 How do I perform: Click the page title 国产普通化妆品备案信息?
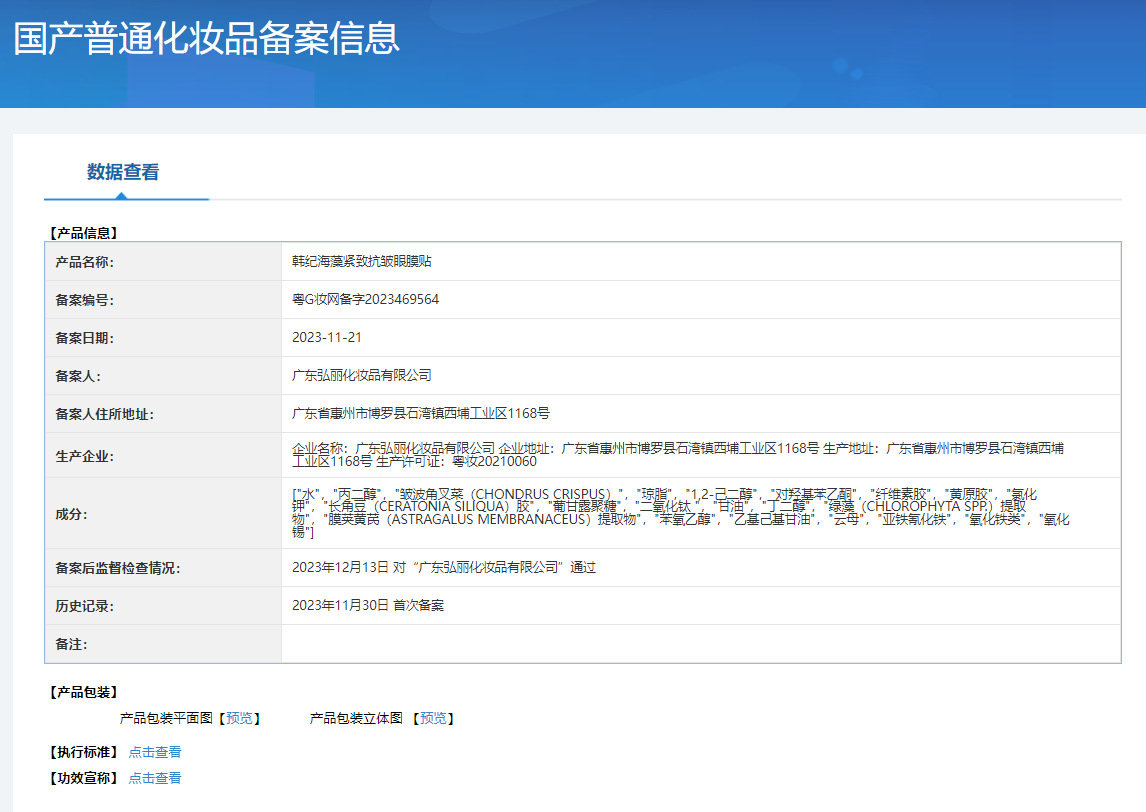click(x=207, y=39)
